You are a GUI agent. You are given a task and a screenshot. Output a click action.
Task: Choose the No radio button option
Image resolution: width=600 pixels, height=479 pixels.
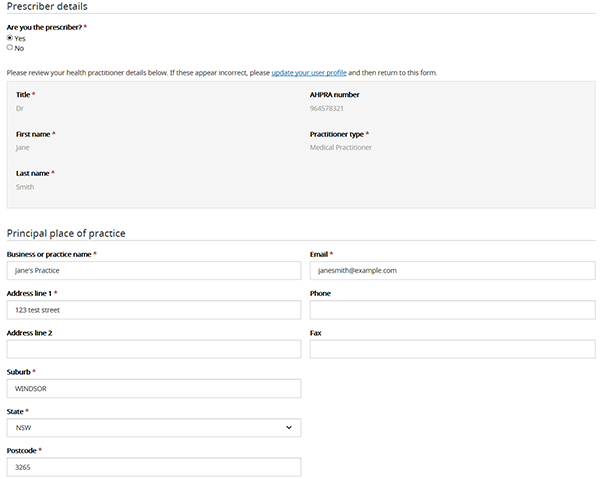click(x=10, y=47)
